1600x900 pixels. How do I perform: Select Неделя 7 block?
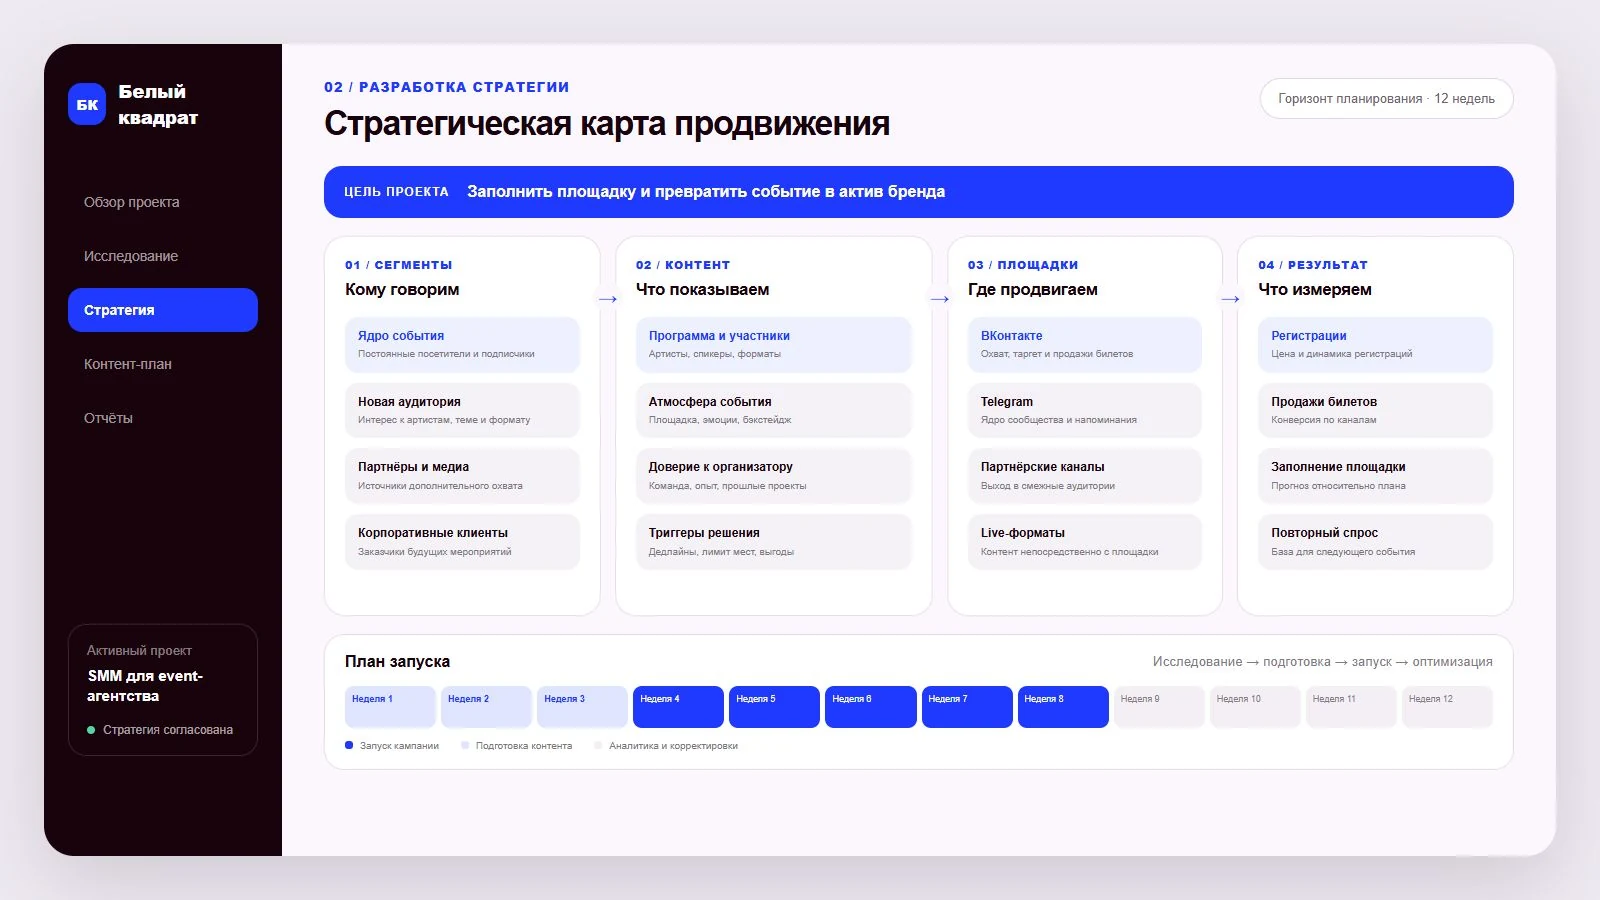967,707
